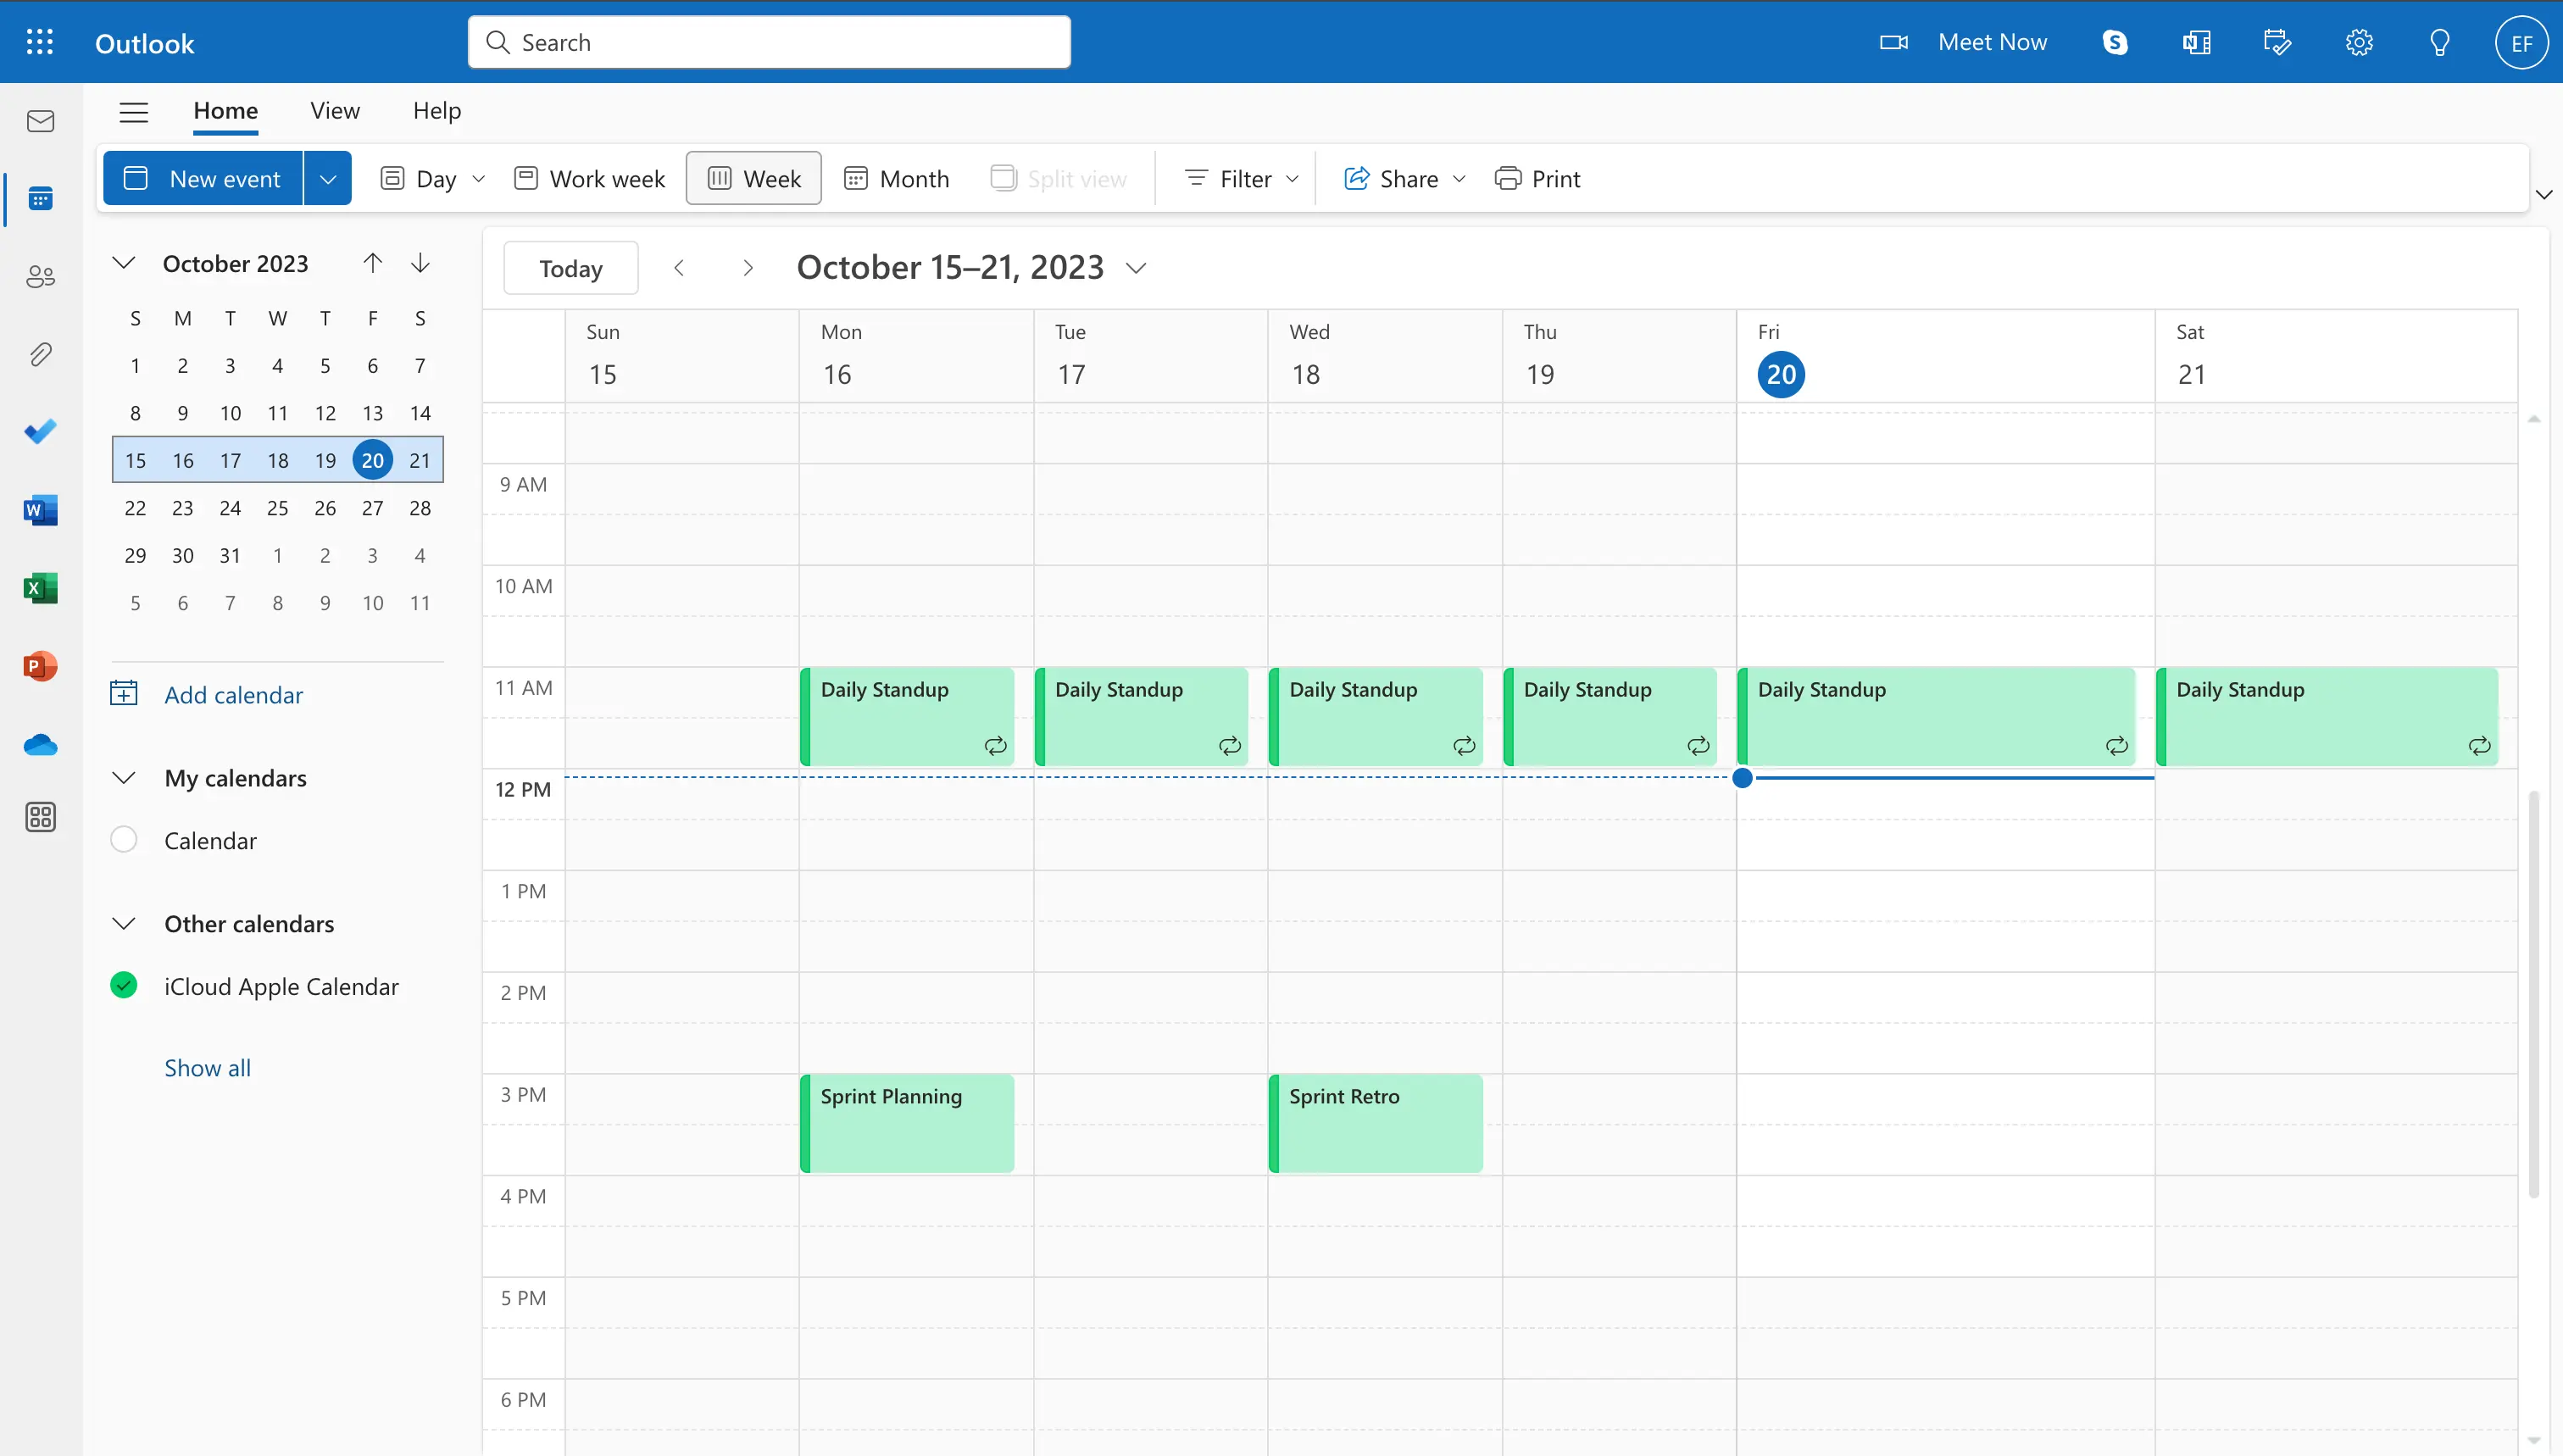Viewport: 2563px width, 1456px height.
Task: Navigate to next week with forward arrow
Action: pos(748,268)
